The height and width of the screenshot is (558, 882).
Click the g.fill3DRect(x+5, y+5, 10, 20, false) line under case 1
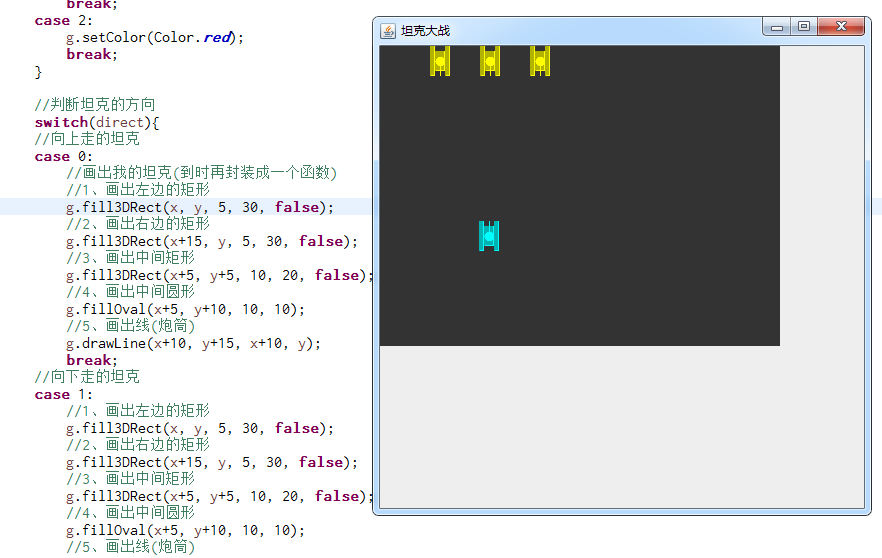(219, 496)
